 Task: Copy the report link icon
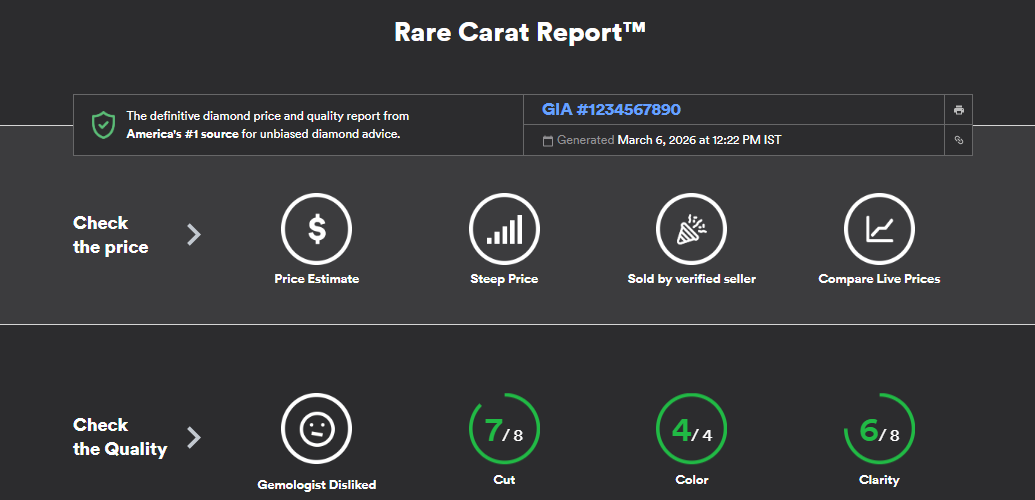[x=958, y=140]
